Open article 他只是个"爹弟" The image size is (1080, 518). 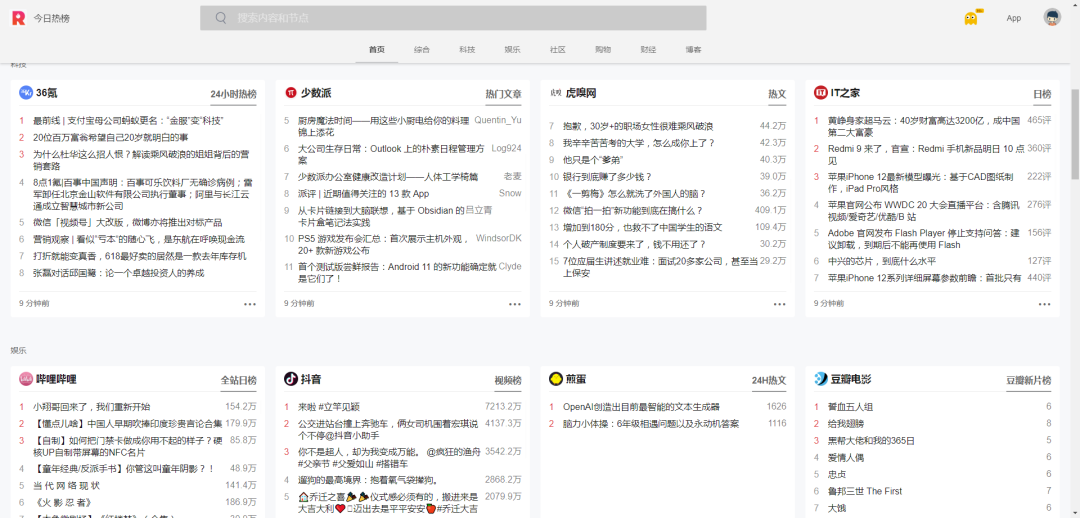point(592,160)
